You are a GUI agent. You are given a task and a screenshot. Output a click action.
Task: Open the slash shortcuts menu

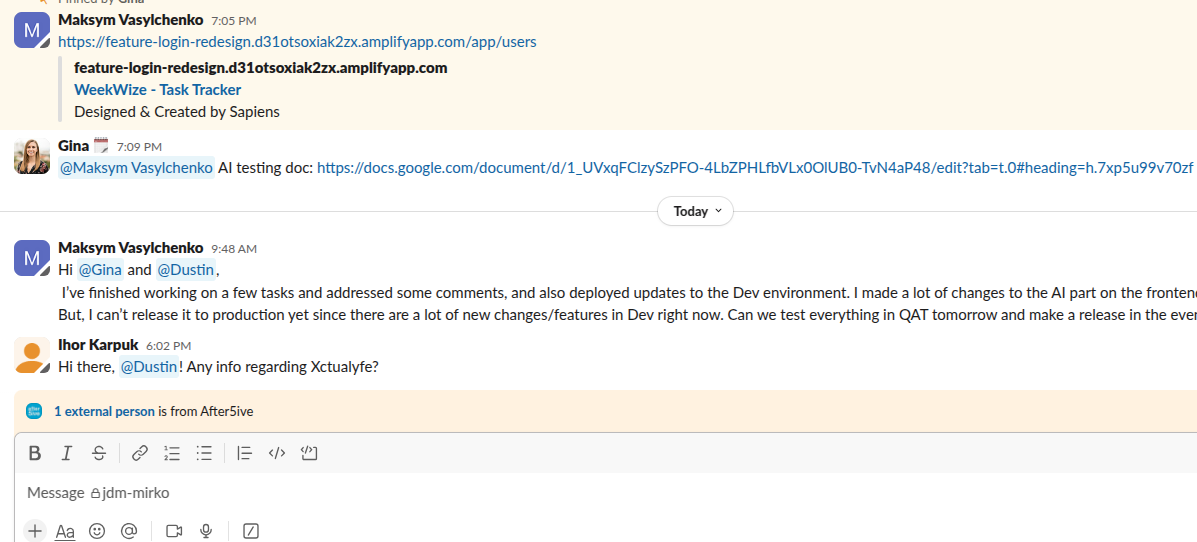pyautogui.click(x=251, y=531)
